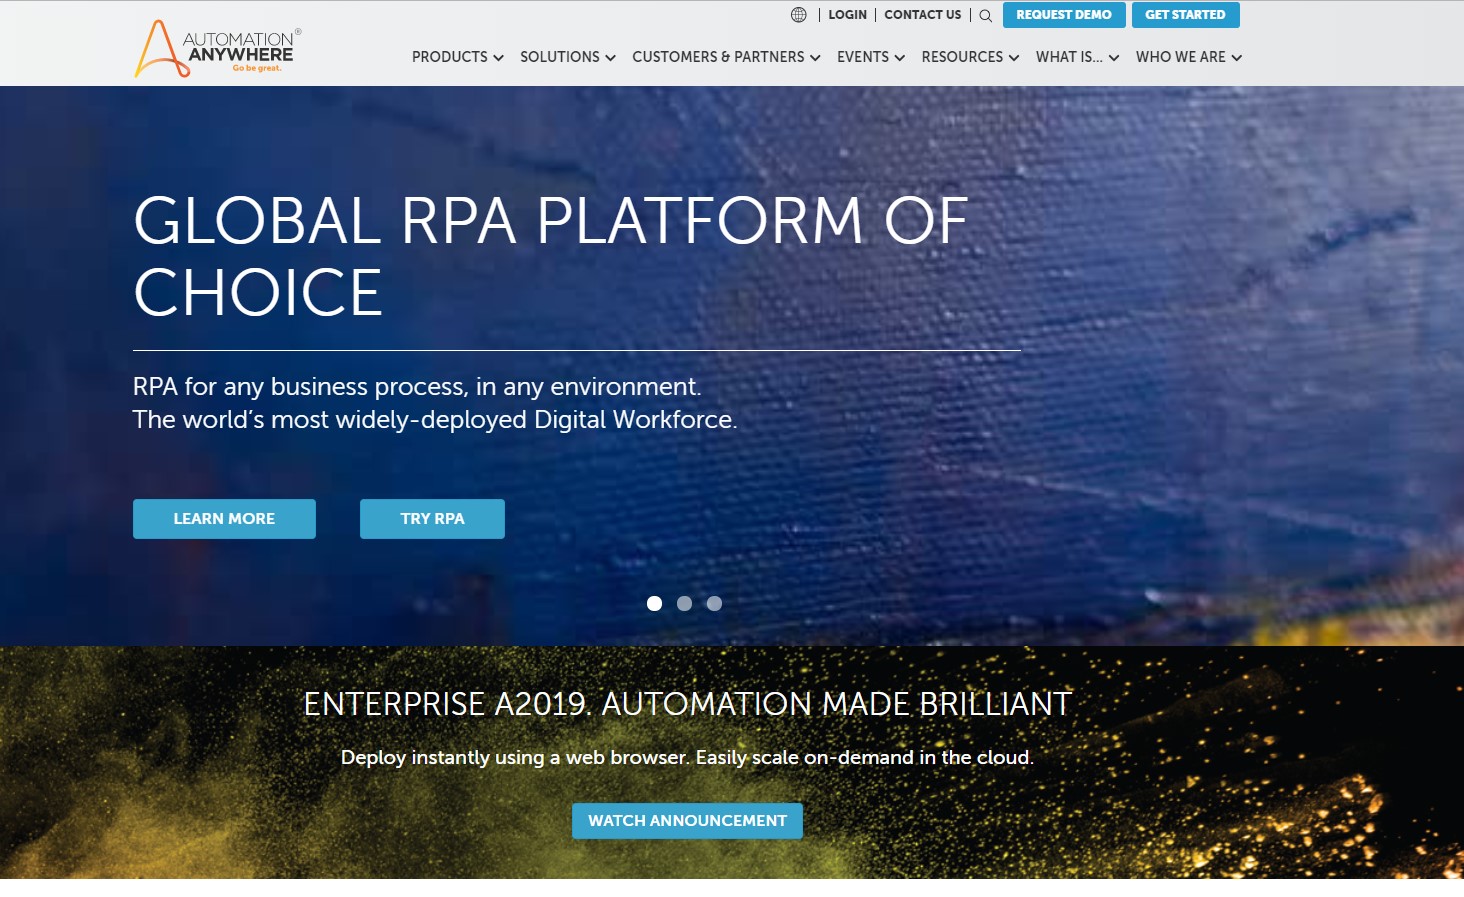Screen dimensions: 1464x897
Task: Click the WATCH ANNOUNCEMENT button
Action: tap(687, 821)
